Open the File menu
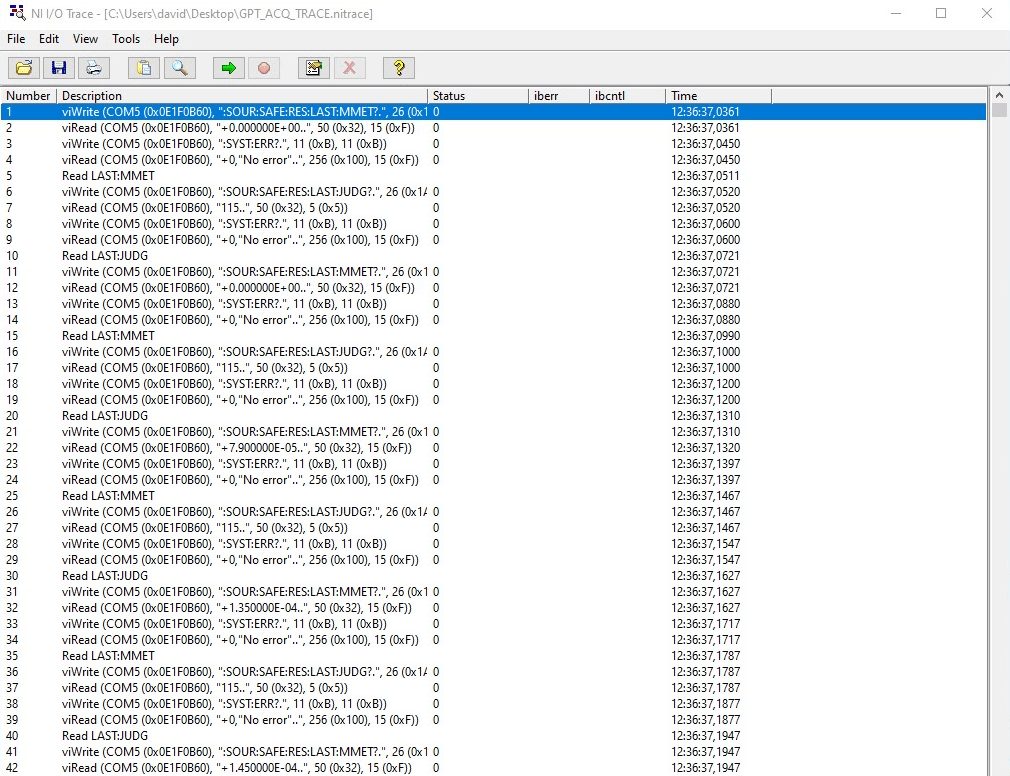Image resolution: width=1010 pixels, height=776 pixels. coord(16,39)
